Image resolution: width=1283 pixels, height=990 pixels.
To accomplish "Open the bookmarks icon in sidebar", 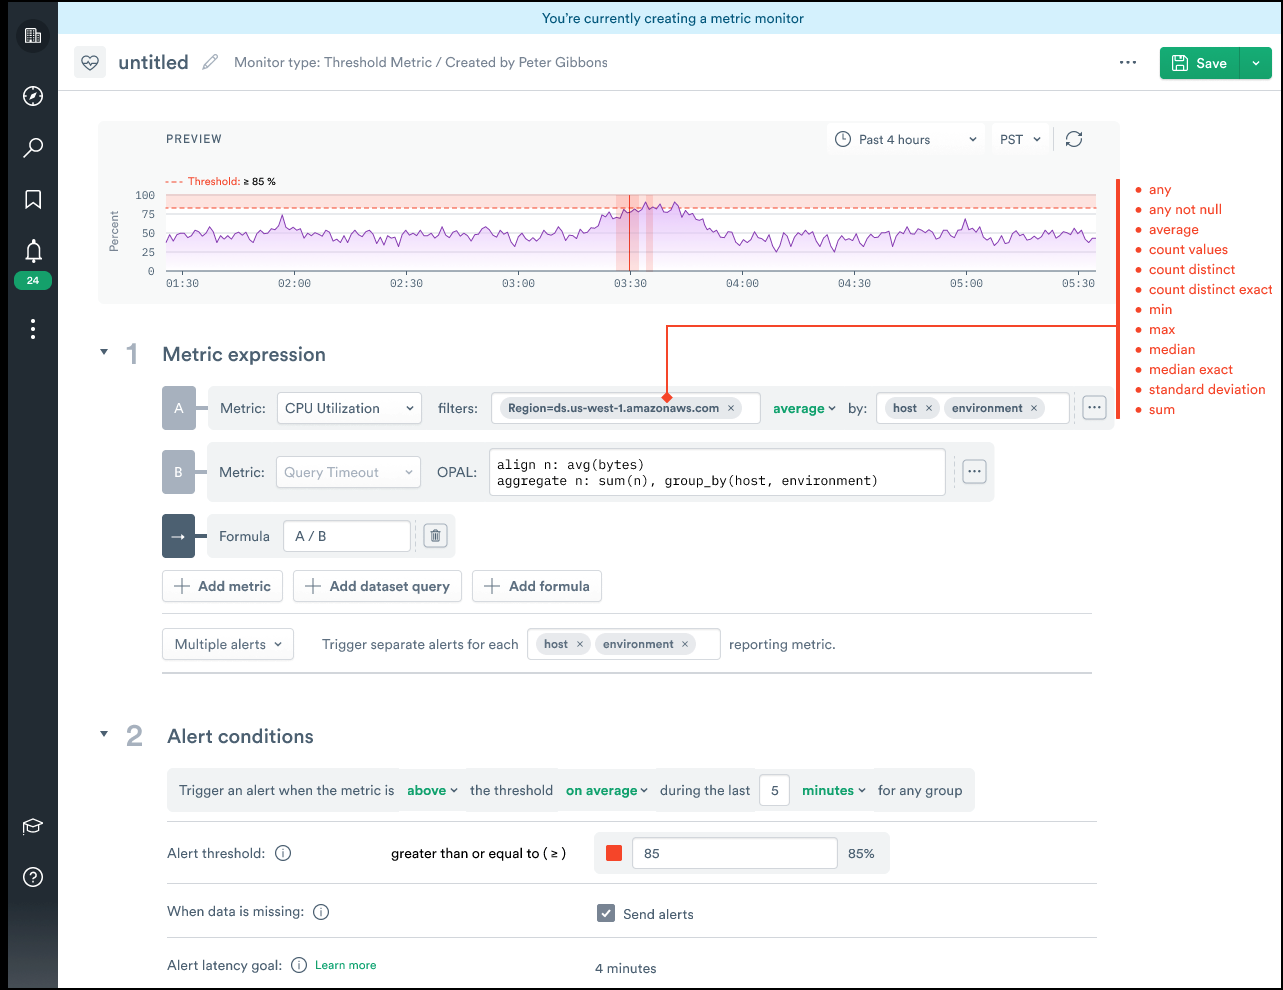I will pyautogui.click(x=33, y=199).
